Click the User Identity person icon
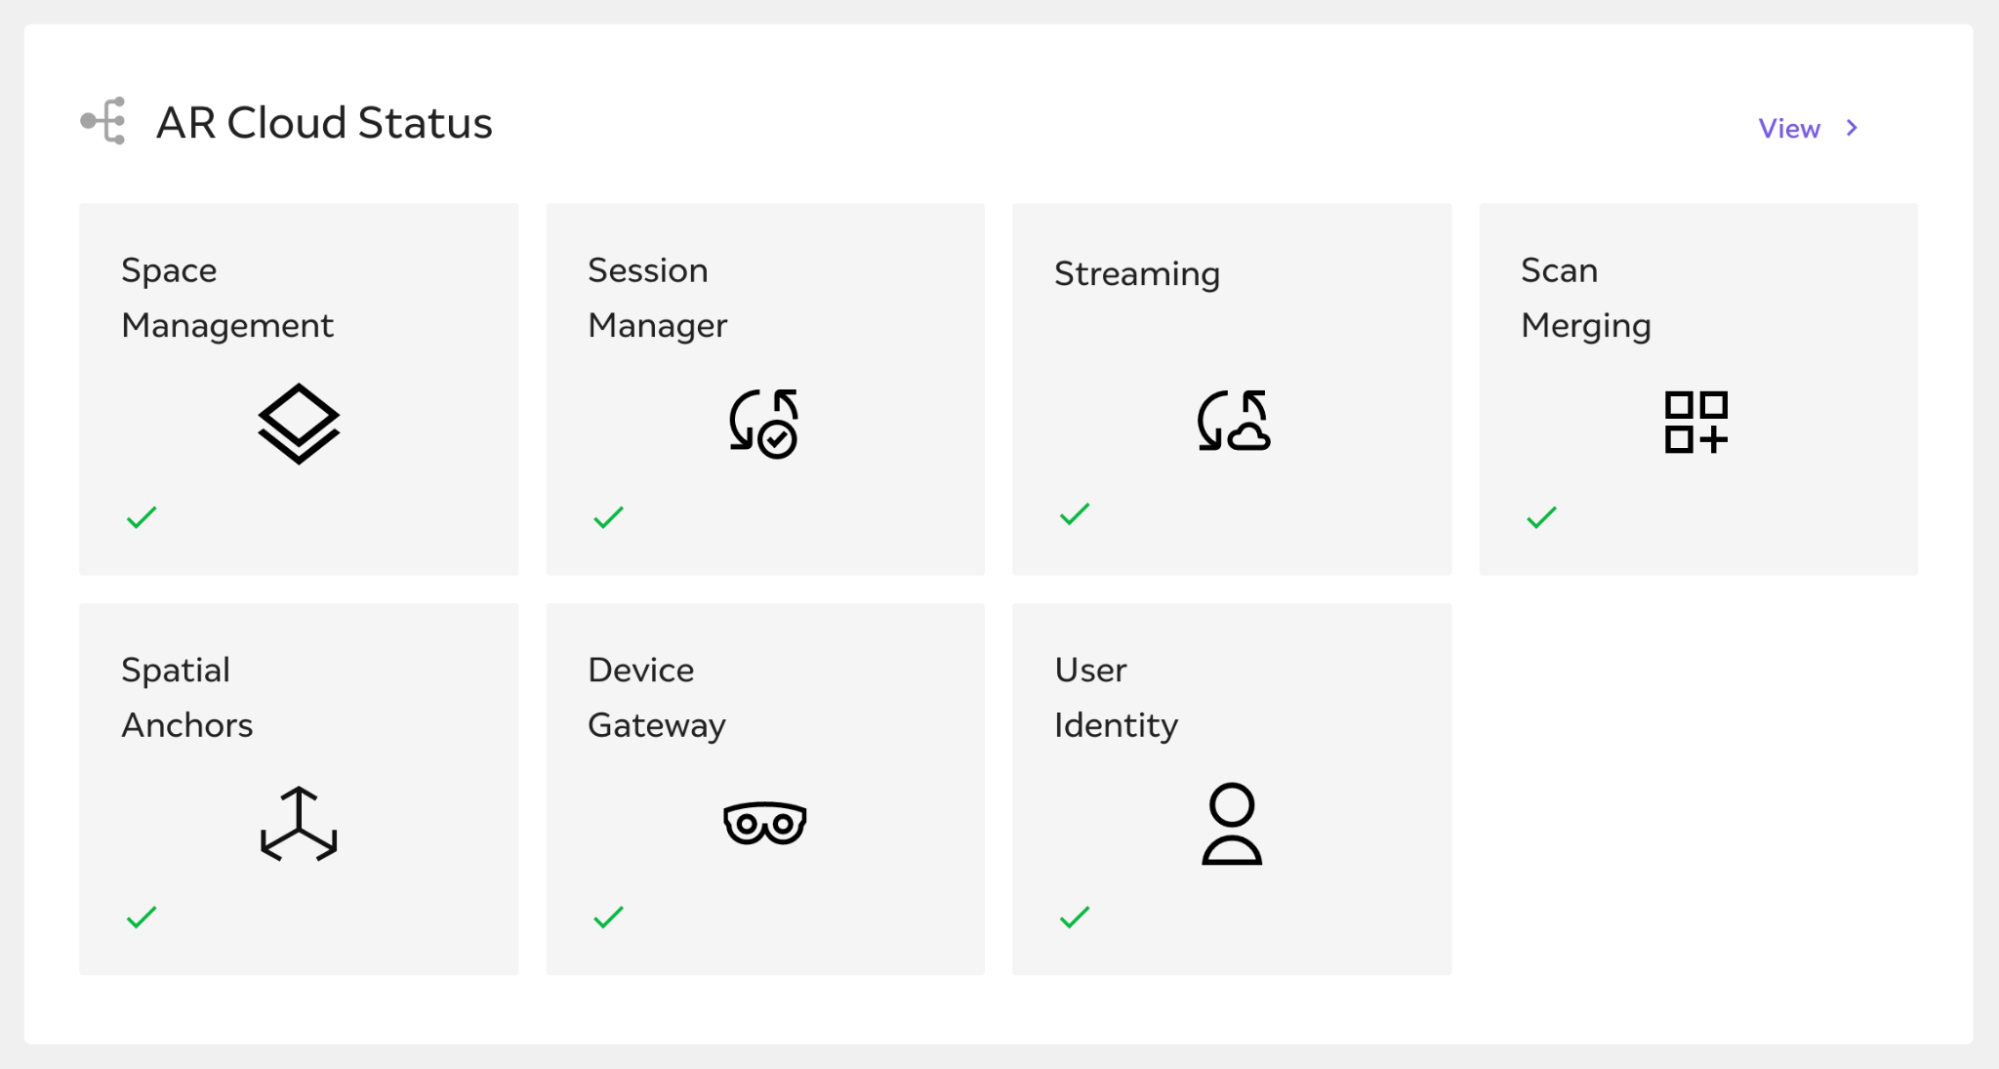 (1231, 824)
